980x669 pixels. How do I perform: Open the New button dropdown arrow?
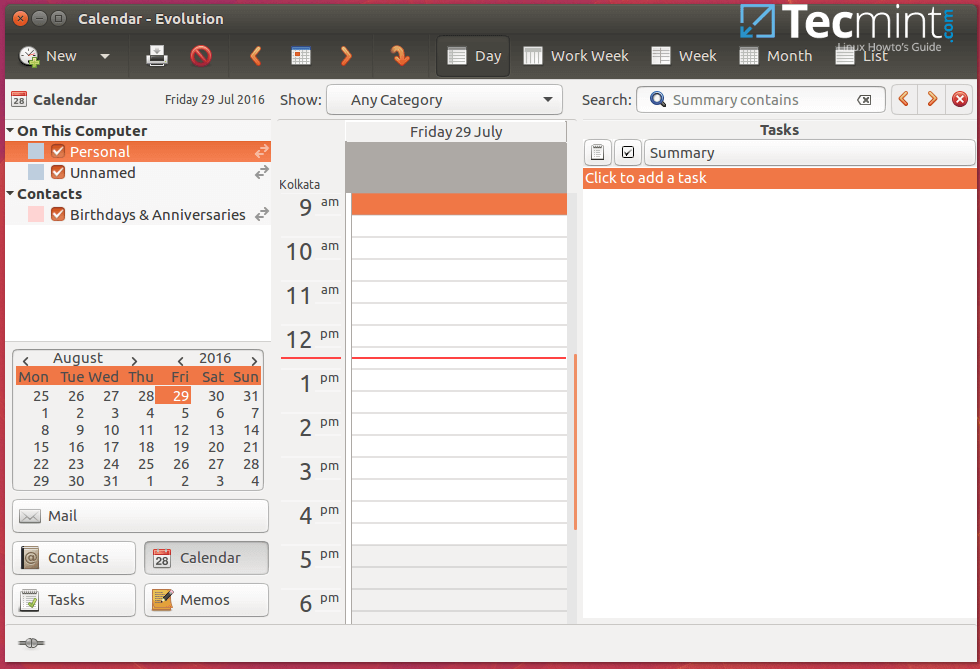point(105,56)
